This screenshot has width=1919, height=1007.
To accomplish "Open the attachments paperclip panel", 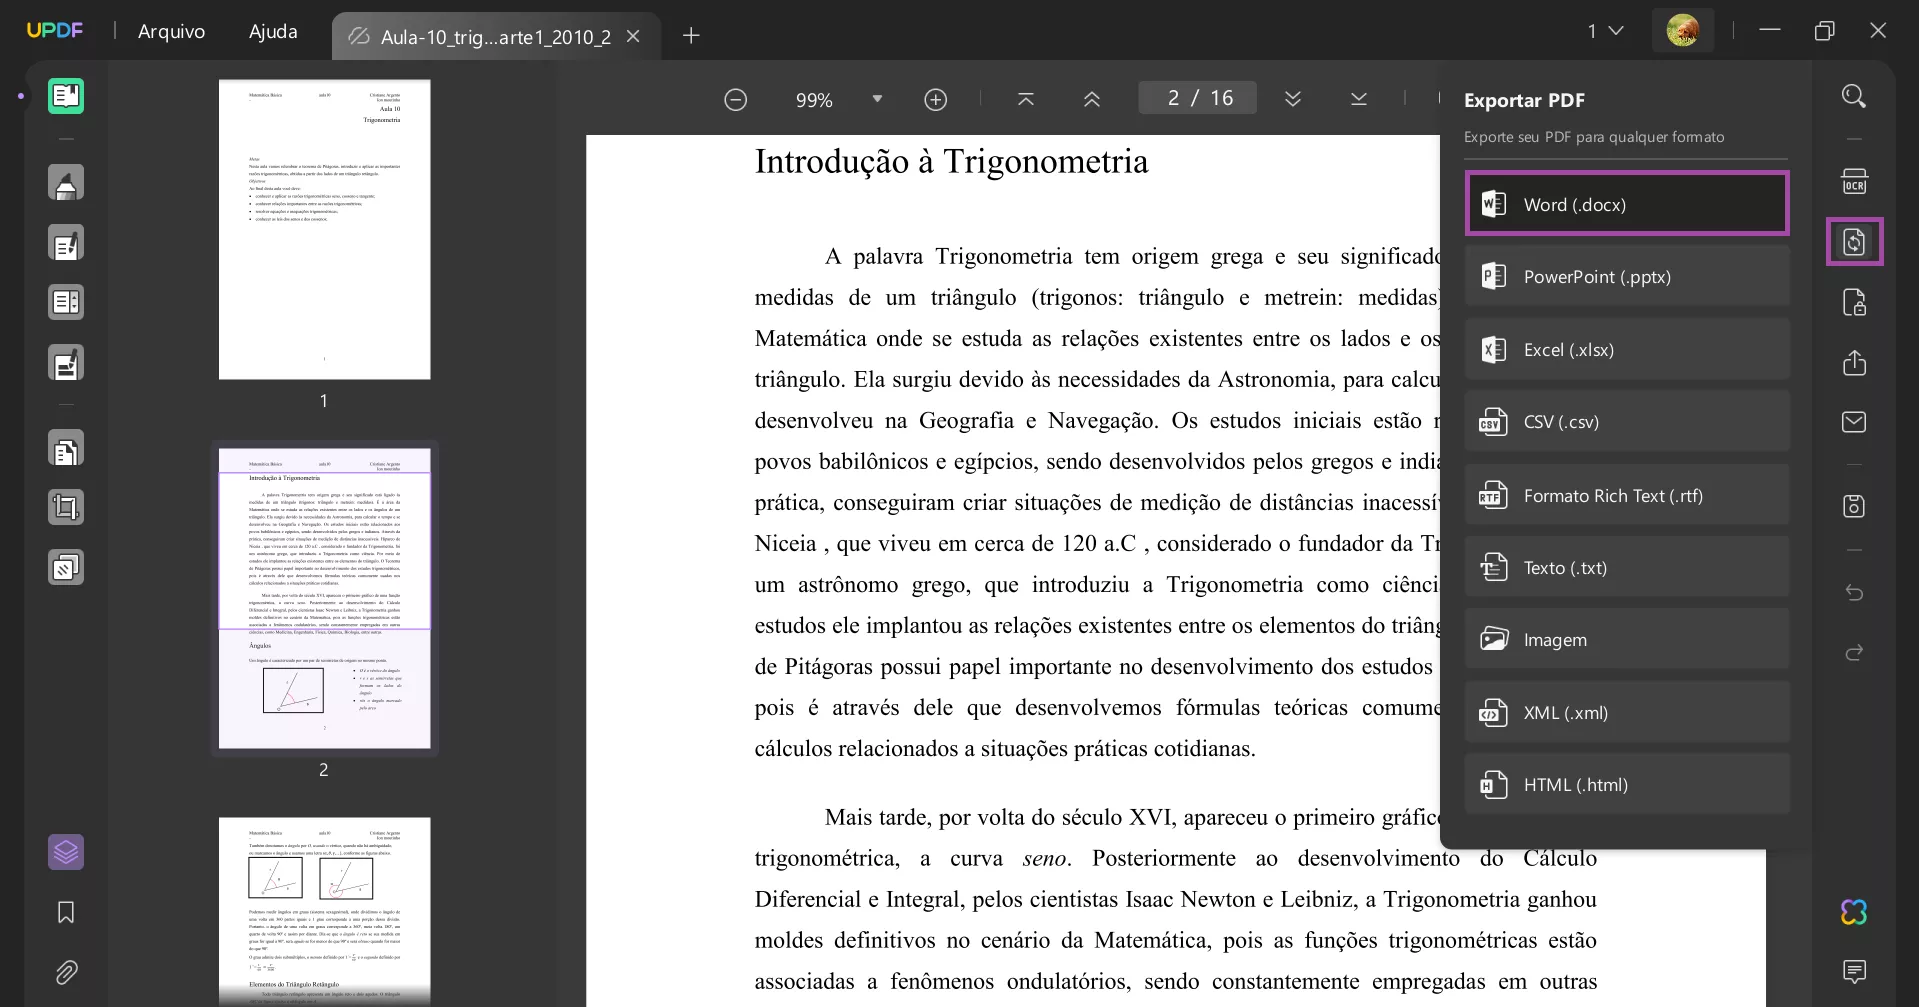I will pyautogui.click(x=67, y=973).
